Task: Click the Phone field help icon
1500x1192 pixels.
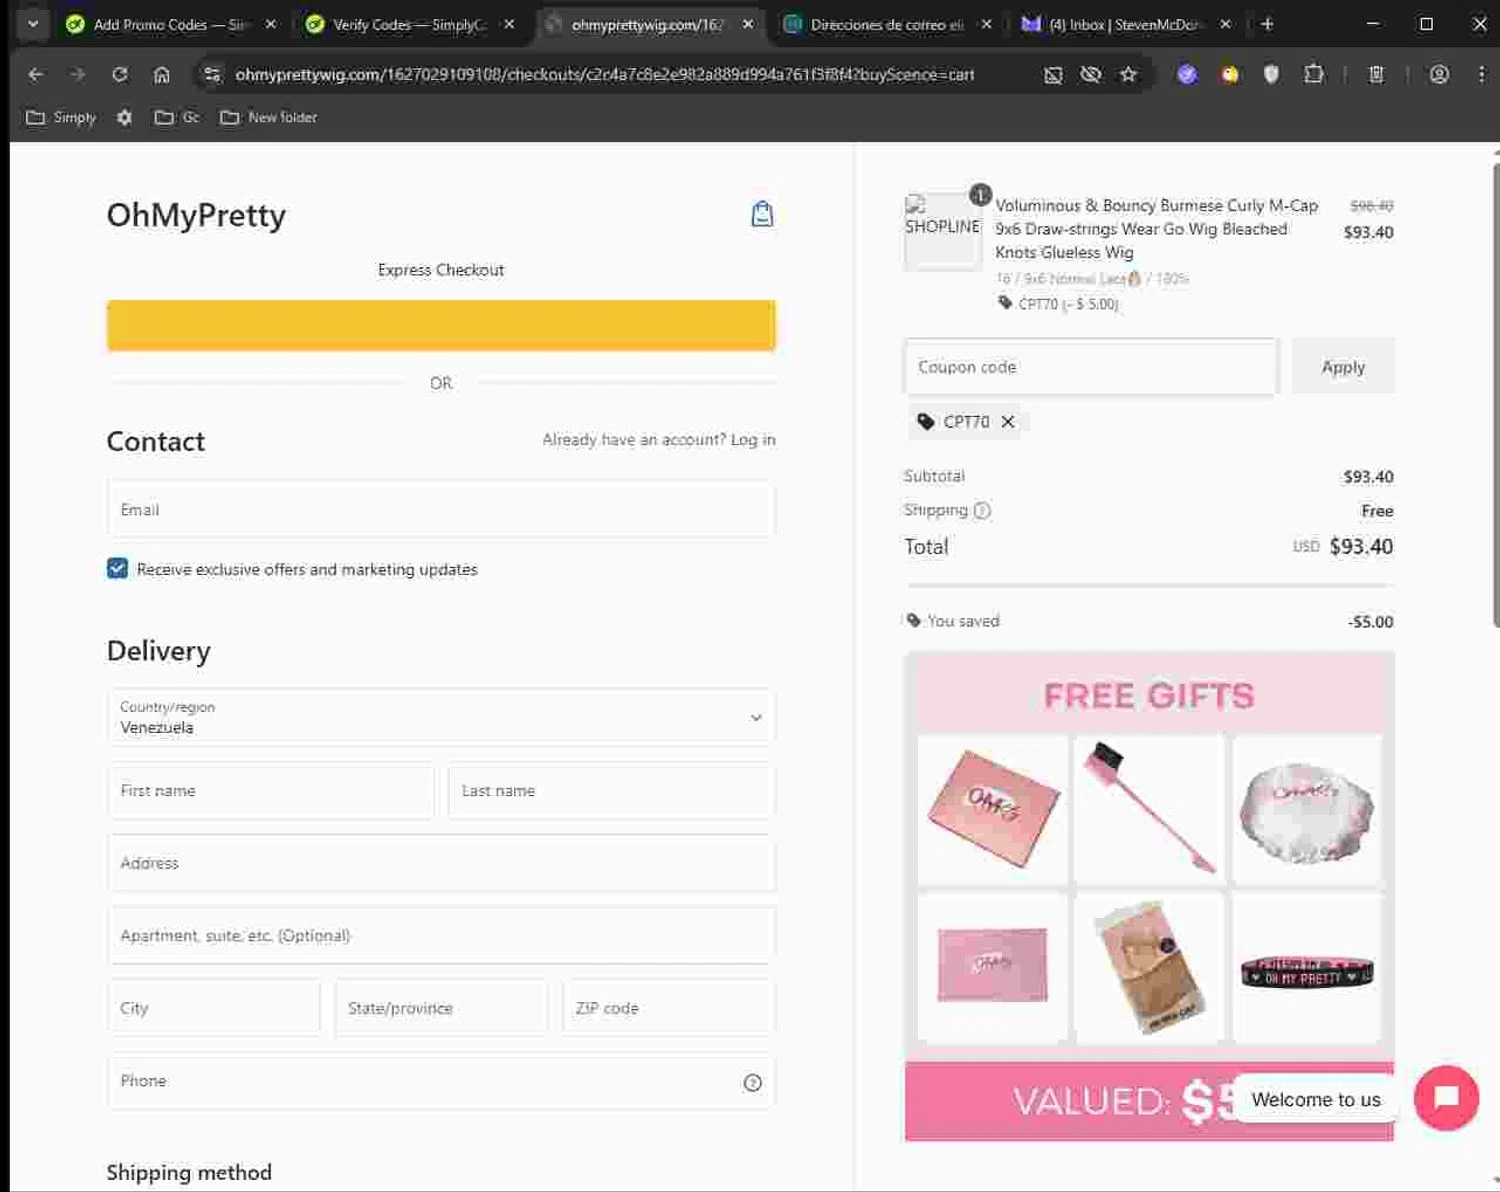Action: pyautogui.click(x=753, y=1082)
